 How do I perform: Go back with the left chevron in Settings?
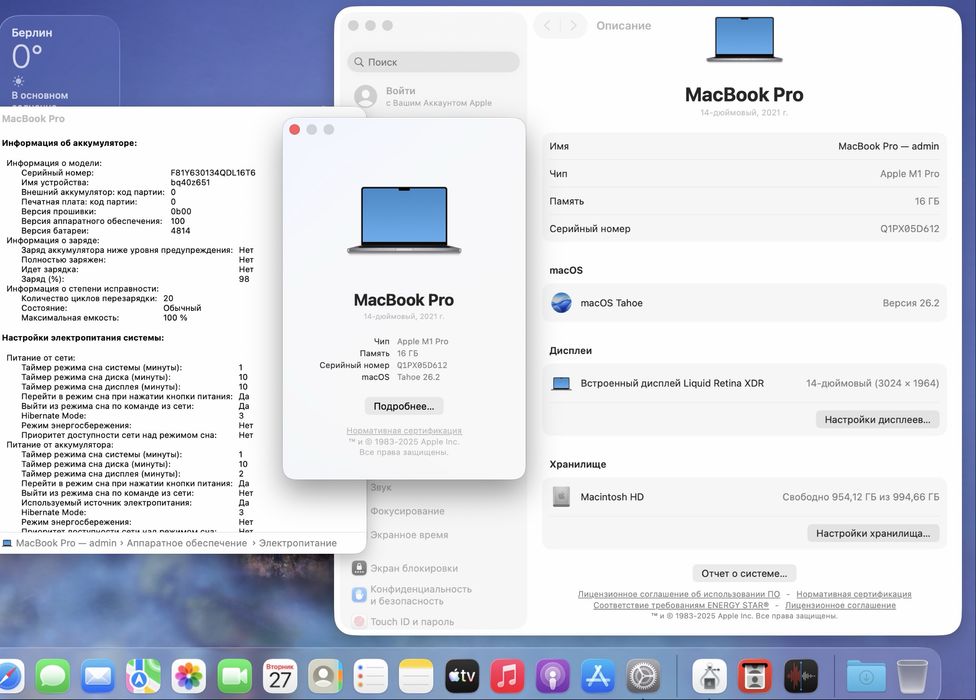point(547,26)
